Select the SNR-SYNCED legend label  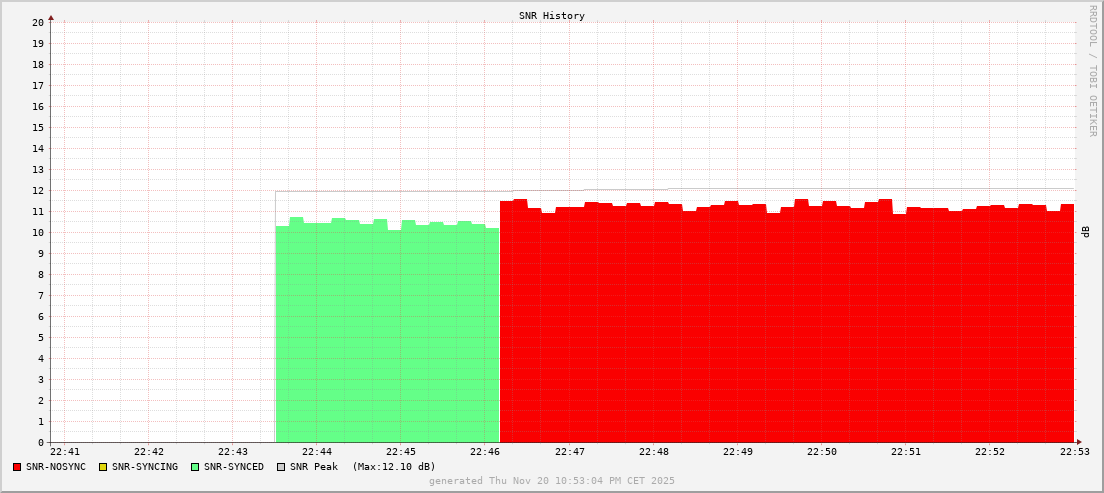pyautogui.click(x=233, y=467)
